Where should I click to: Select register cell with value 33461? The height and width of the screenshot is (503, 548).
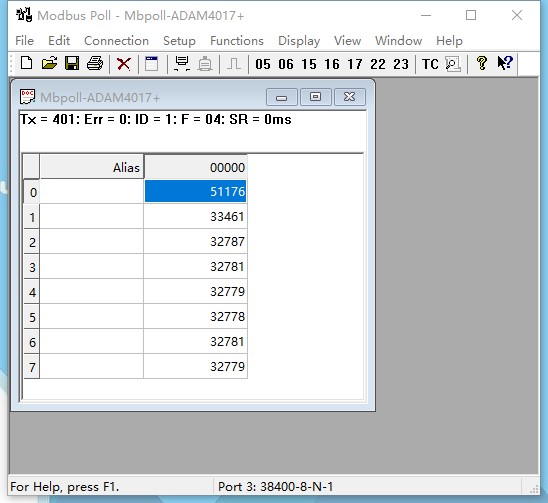click(x=195, y=217)
